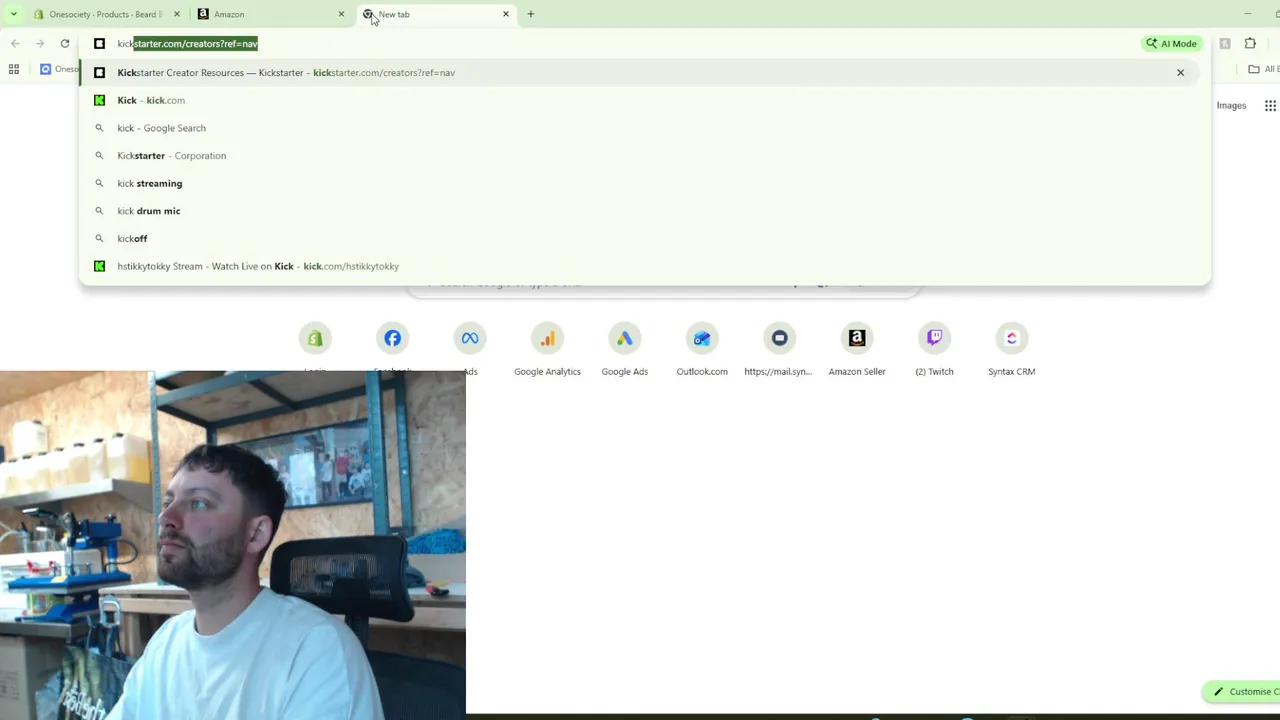Screen dimensions: 1280x720
Task: Open the Extensions puzzle icon
Action: click(1250, 43)
